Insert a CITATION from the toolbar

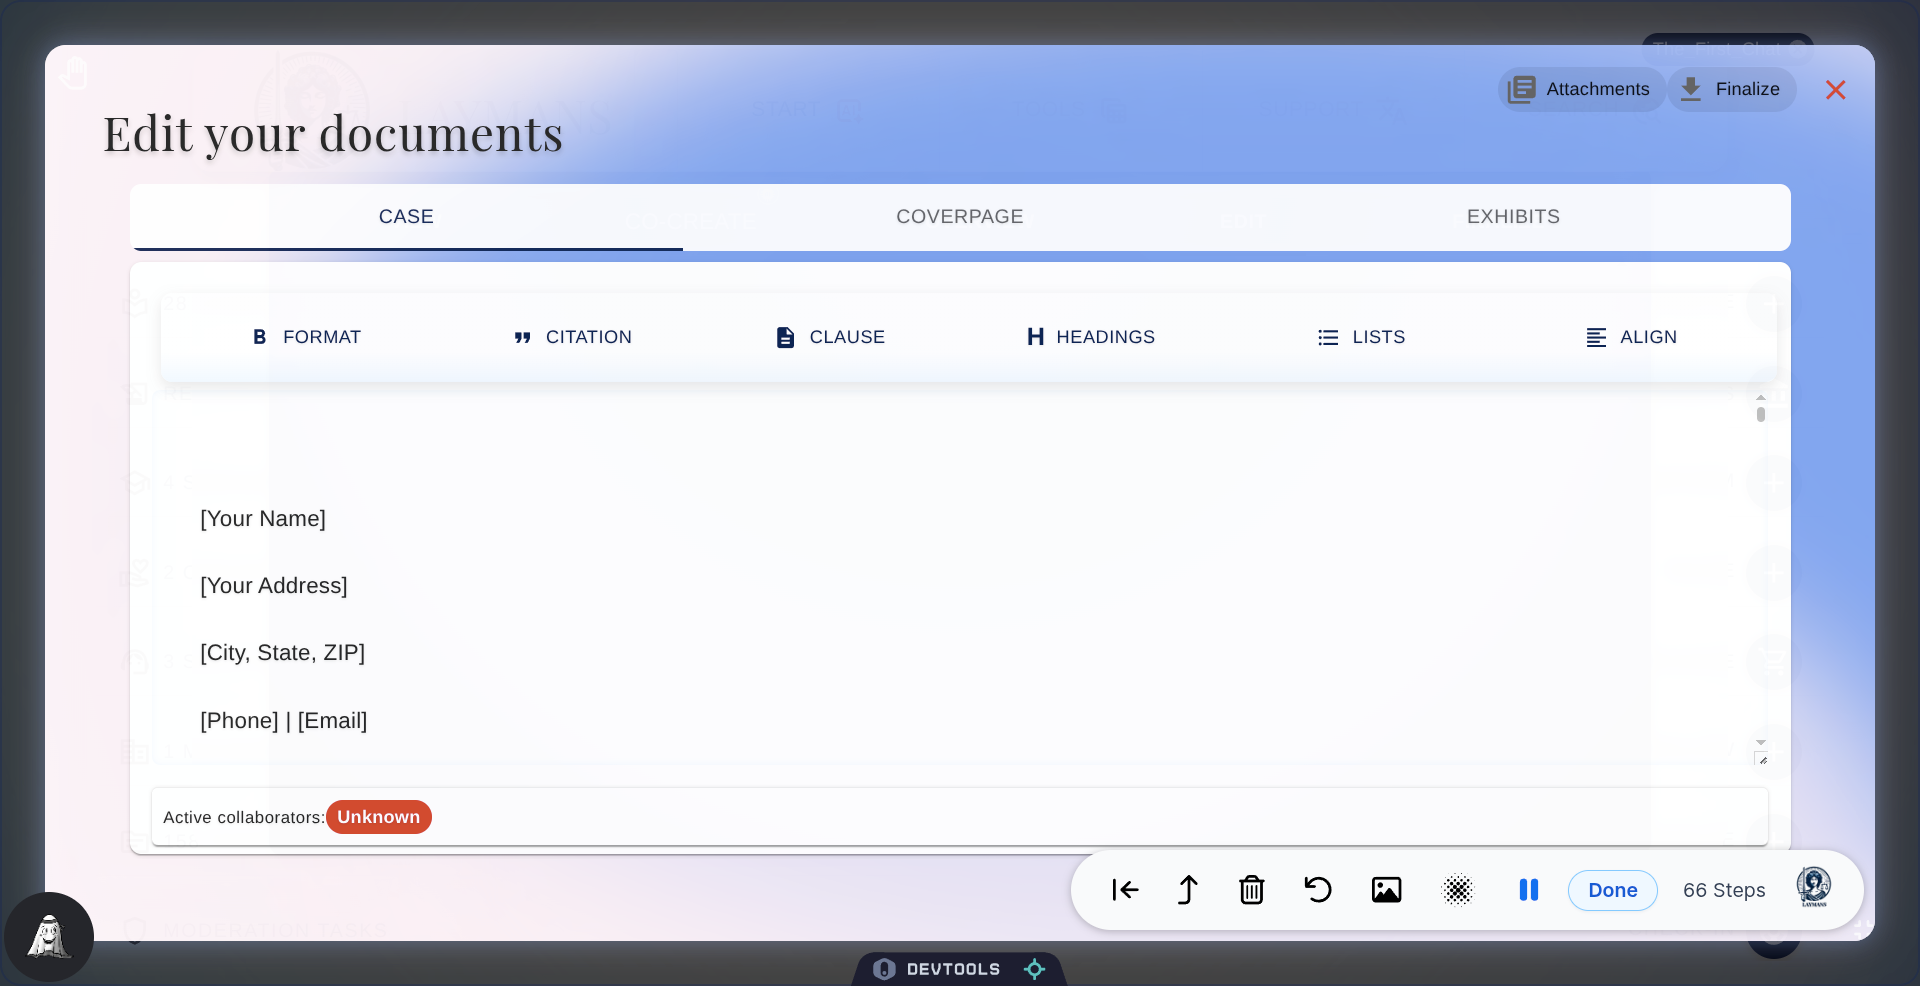tap(572, 337)
